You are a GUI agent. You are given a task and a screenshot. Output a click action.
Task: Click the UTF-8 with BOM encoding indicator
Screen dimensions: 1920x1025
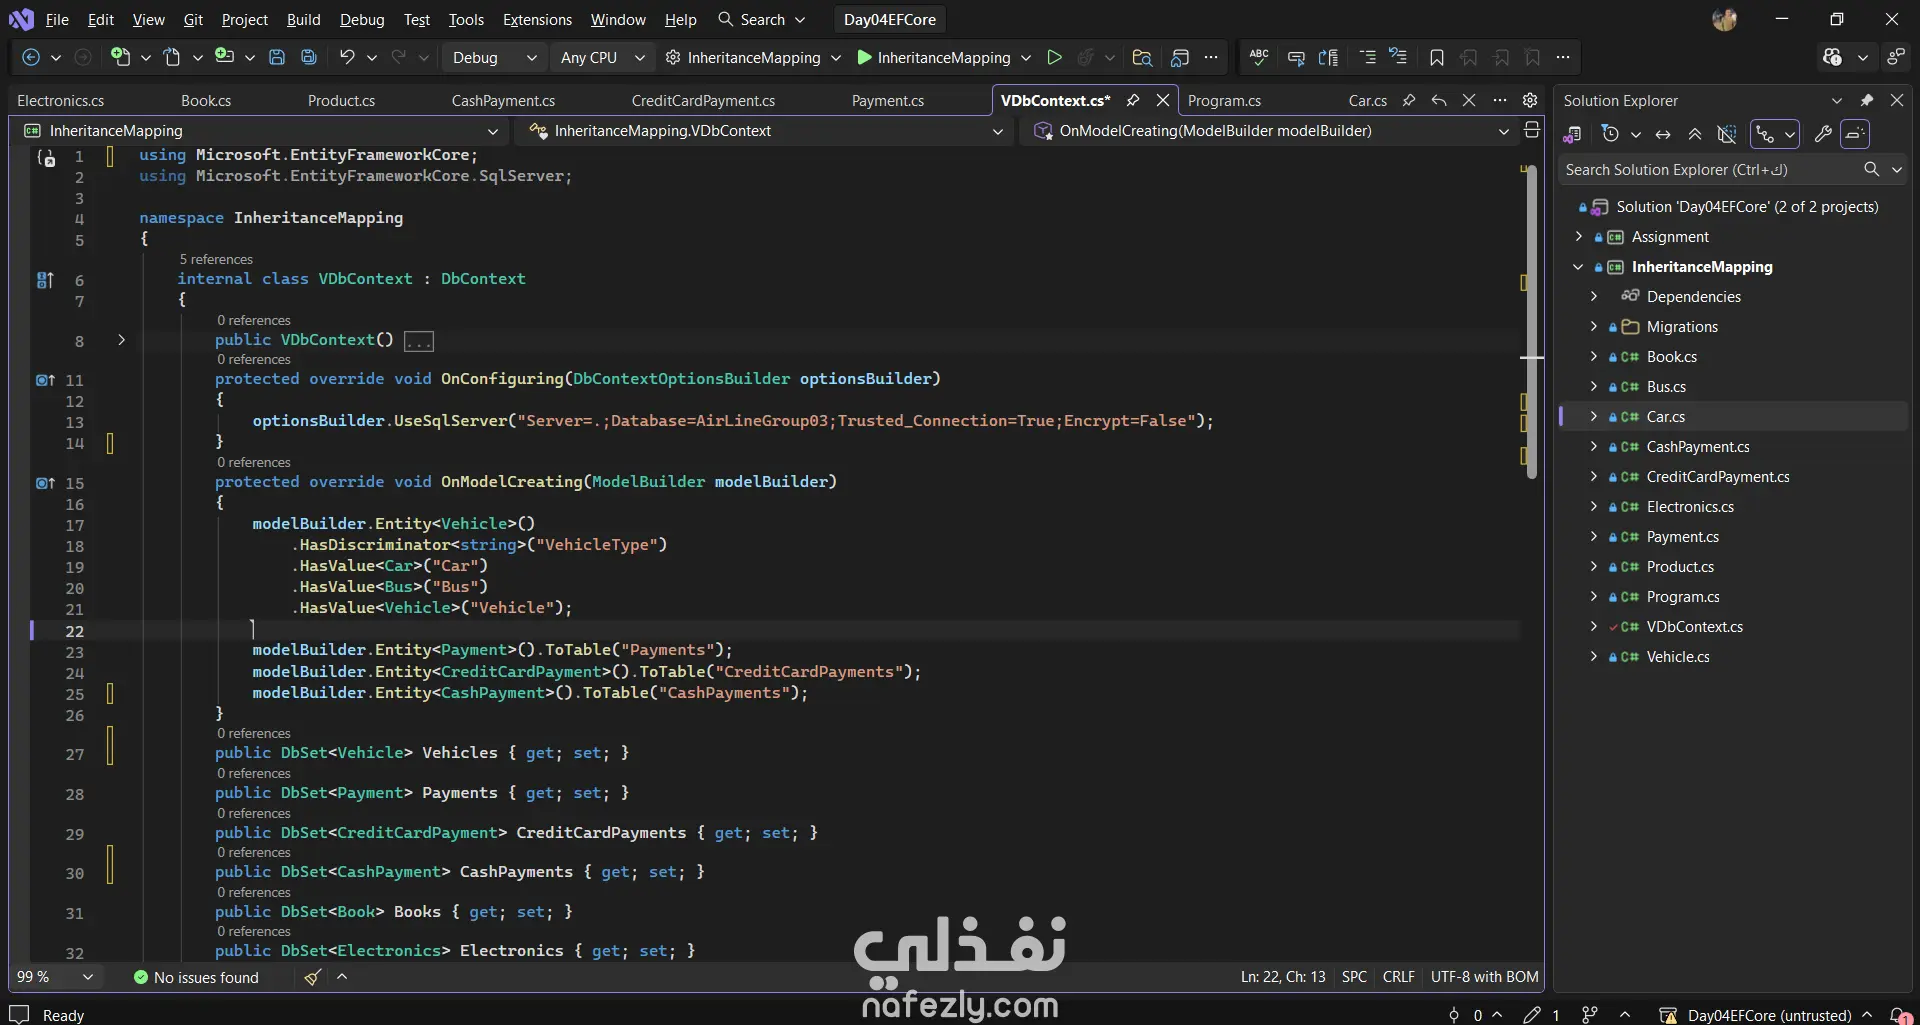1484,977
